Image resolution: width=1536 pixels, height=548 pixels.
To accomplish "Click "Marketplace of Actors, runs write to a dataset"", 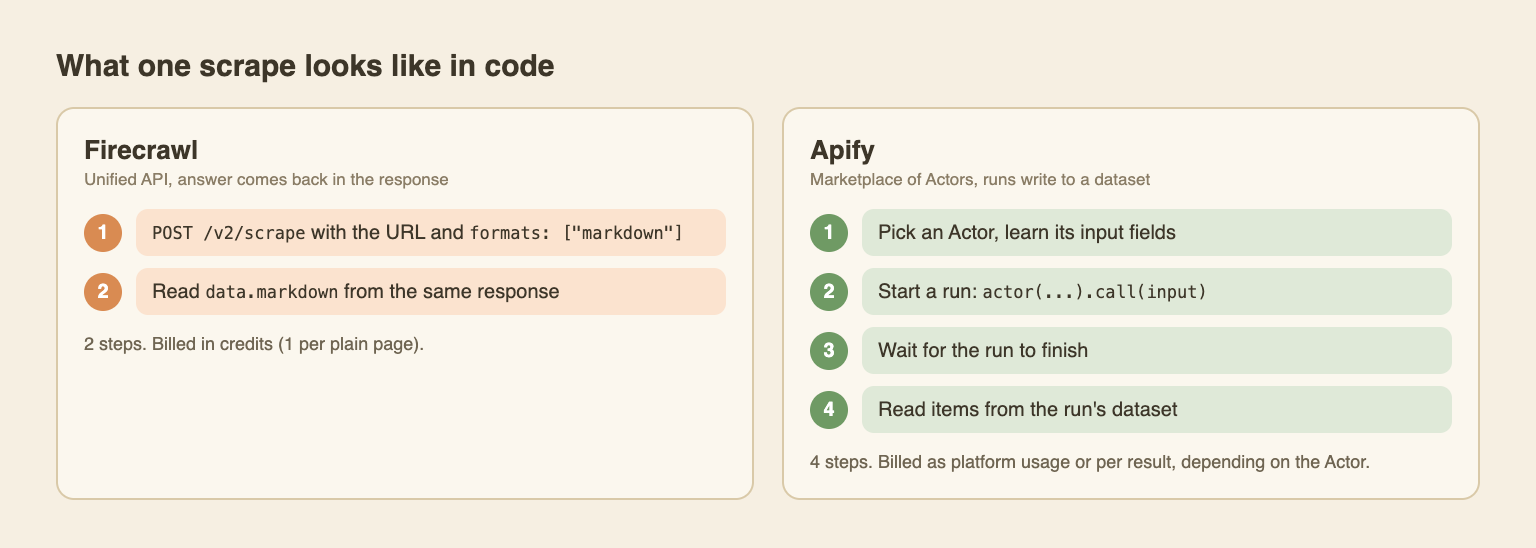I will [x=980, y=180].
